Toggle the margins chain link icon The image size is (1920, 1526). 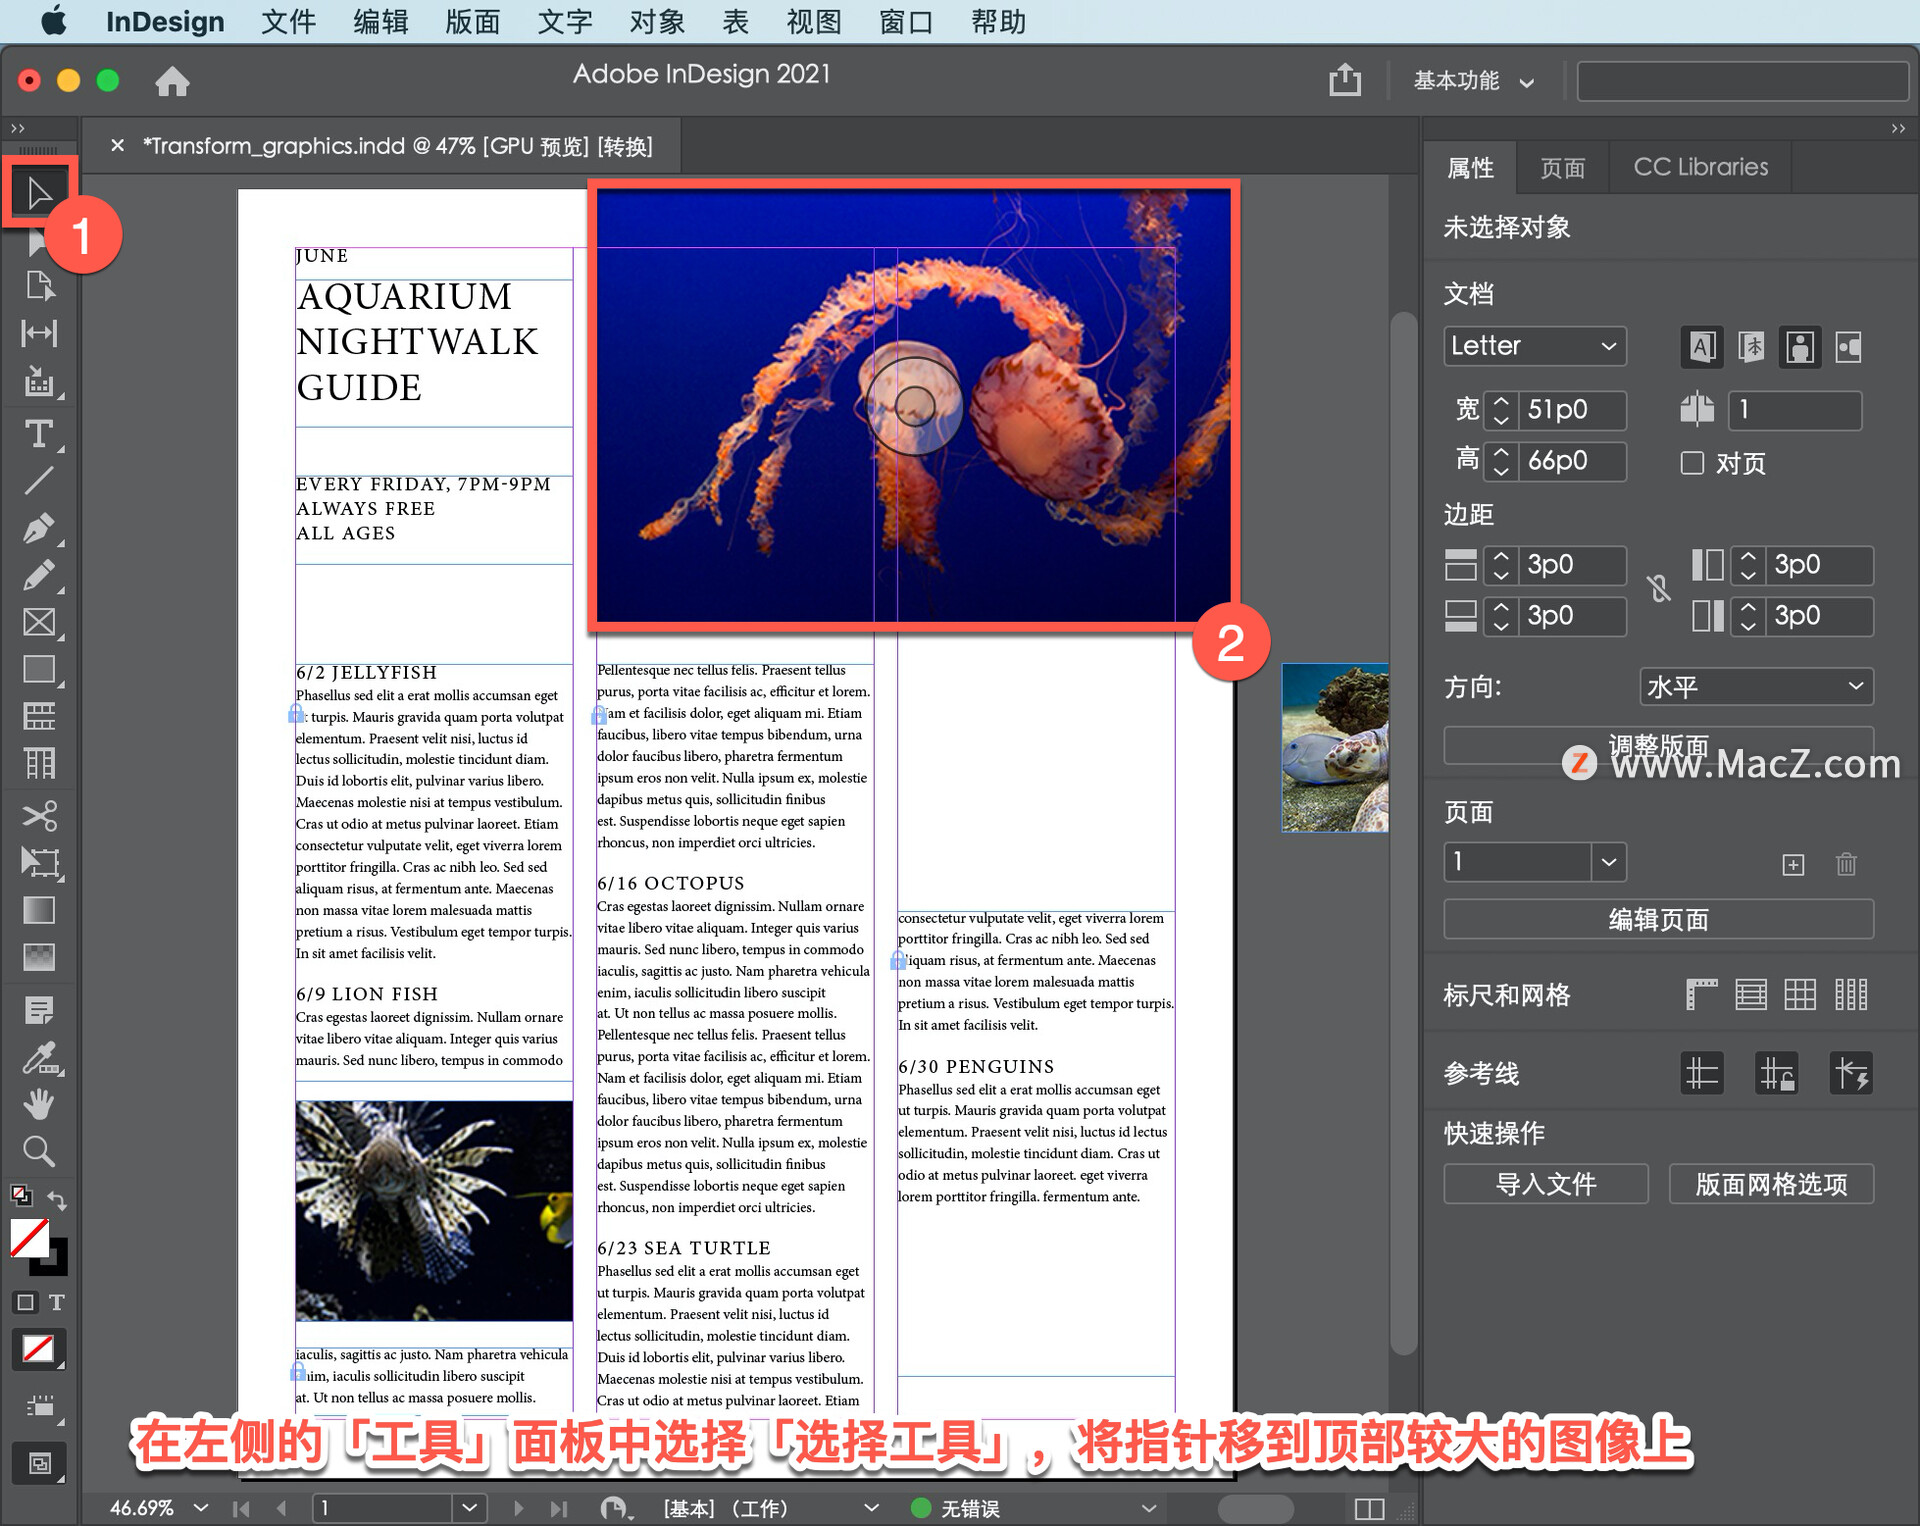[1658, 588]
